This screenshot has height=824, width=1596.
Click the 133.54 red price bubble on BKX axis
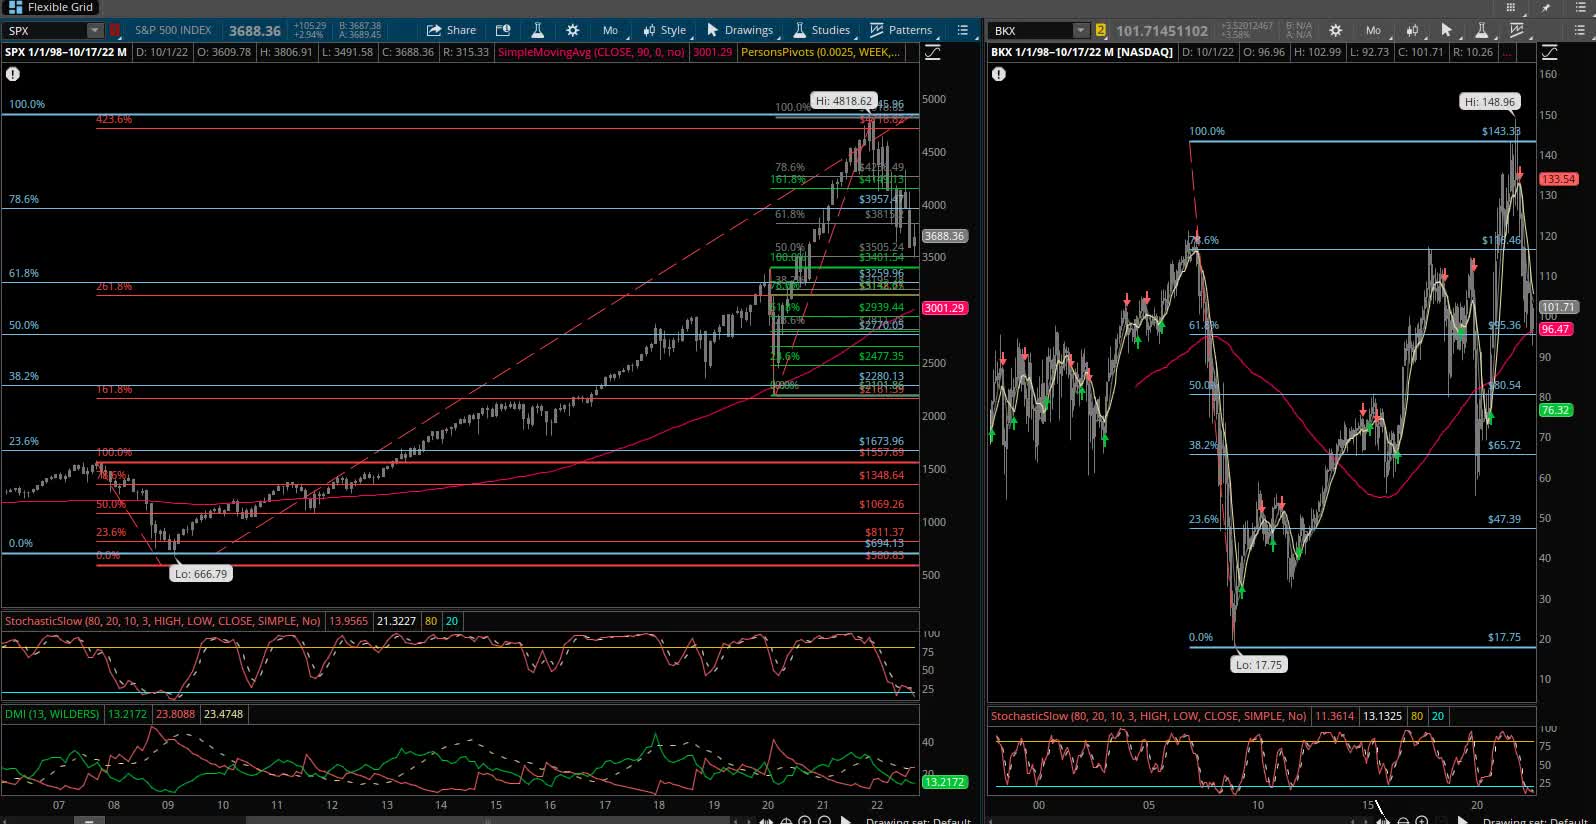pos(1558,179)
